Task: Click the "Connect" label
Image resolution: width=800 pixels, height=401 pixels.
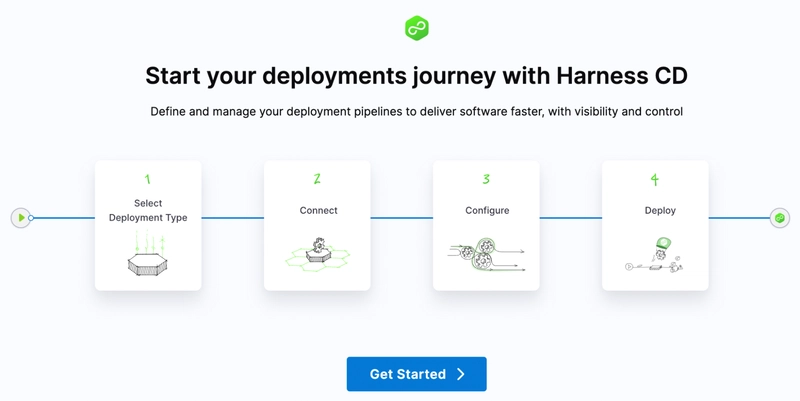Action: [318, 210]
